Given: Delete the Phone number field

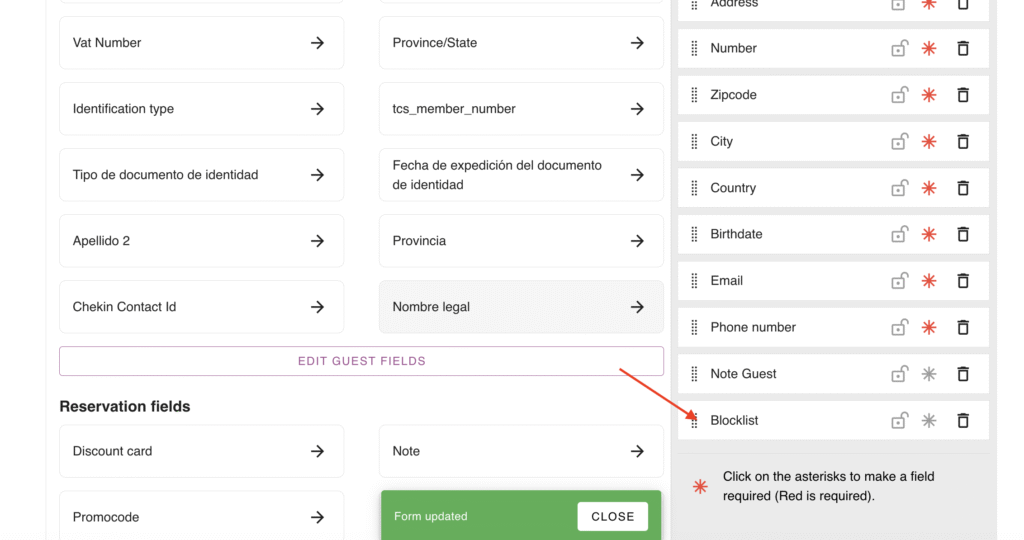Looking at the screenshot, I should point(963,327).
